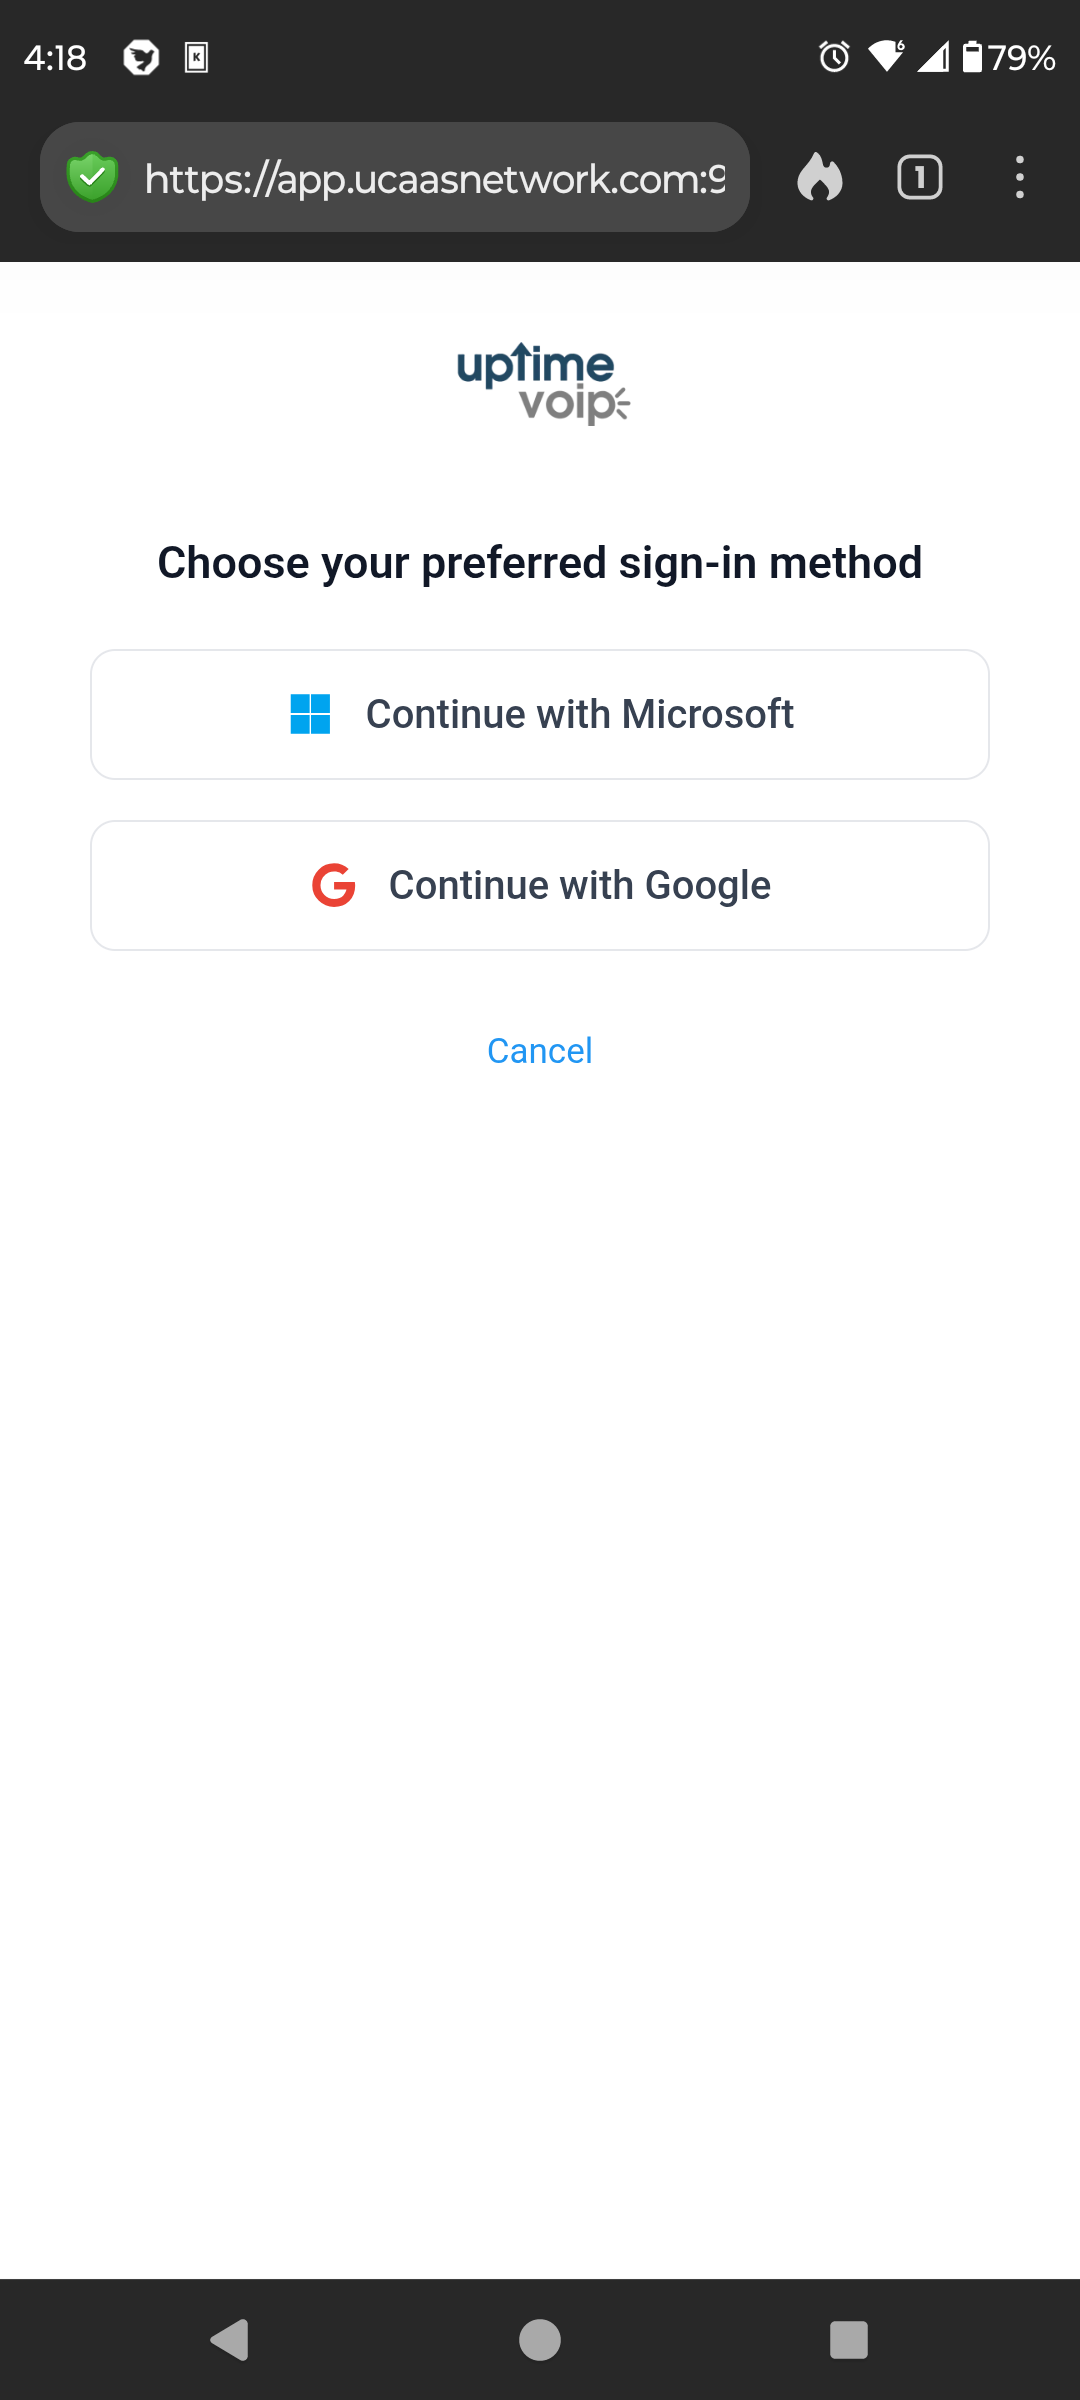
Task: Tap the uptime voip logo
Action: pos(543,384)
